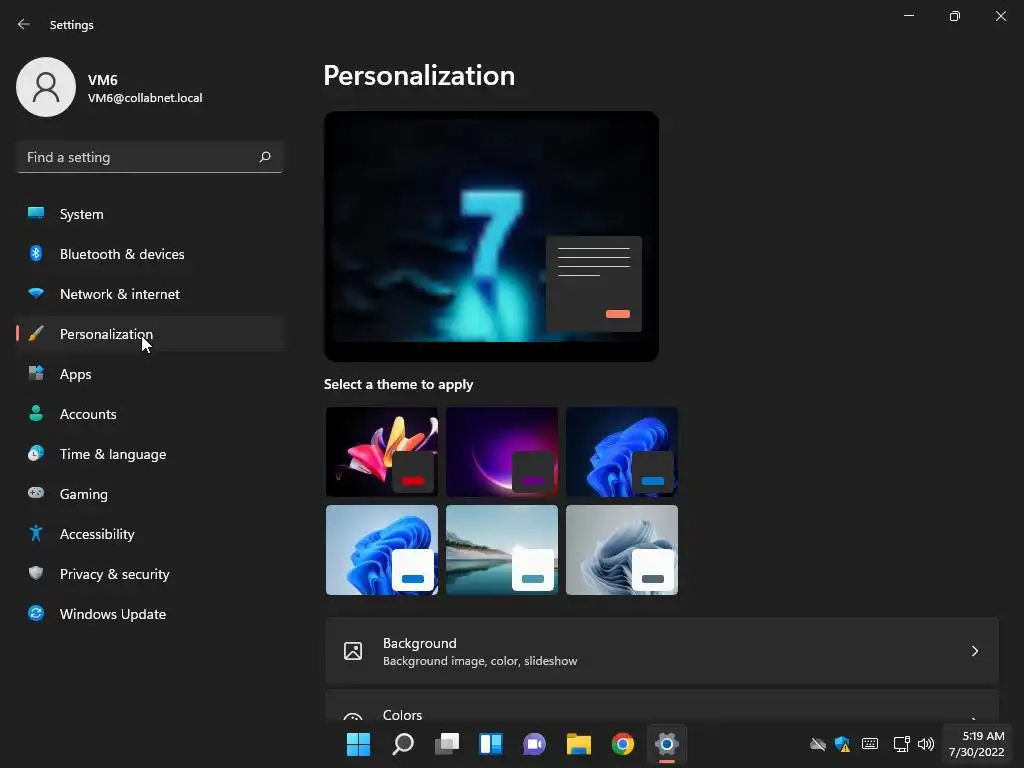Image resolution: width=1024 pixels, height=768 pixels.
Task: Click the Network wifi icon in sidebar
Action: pos(36,293)
